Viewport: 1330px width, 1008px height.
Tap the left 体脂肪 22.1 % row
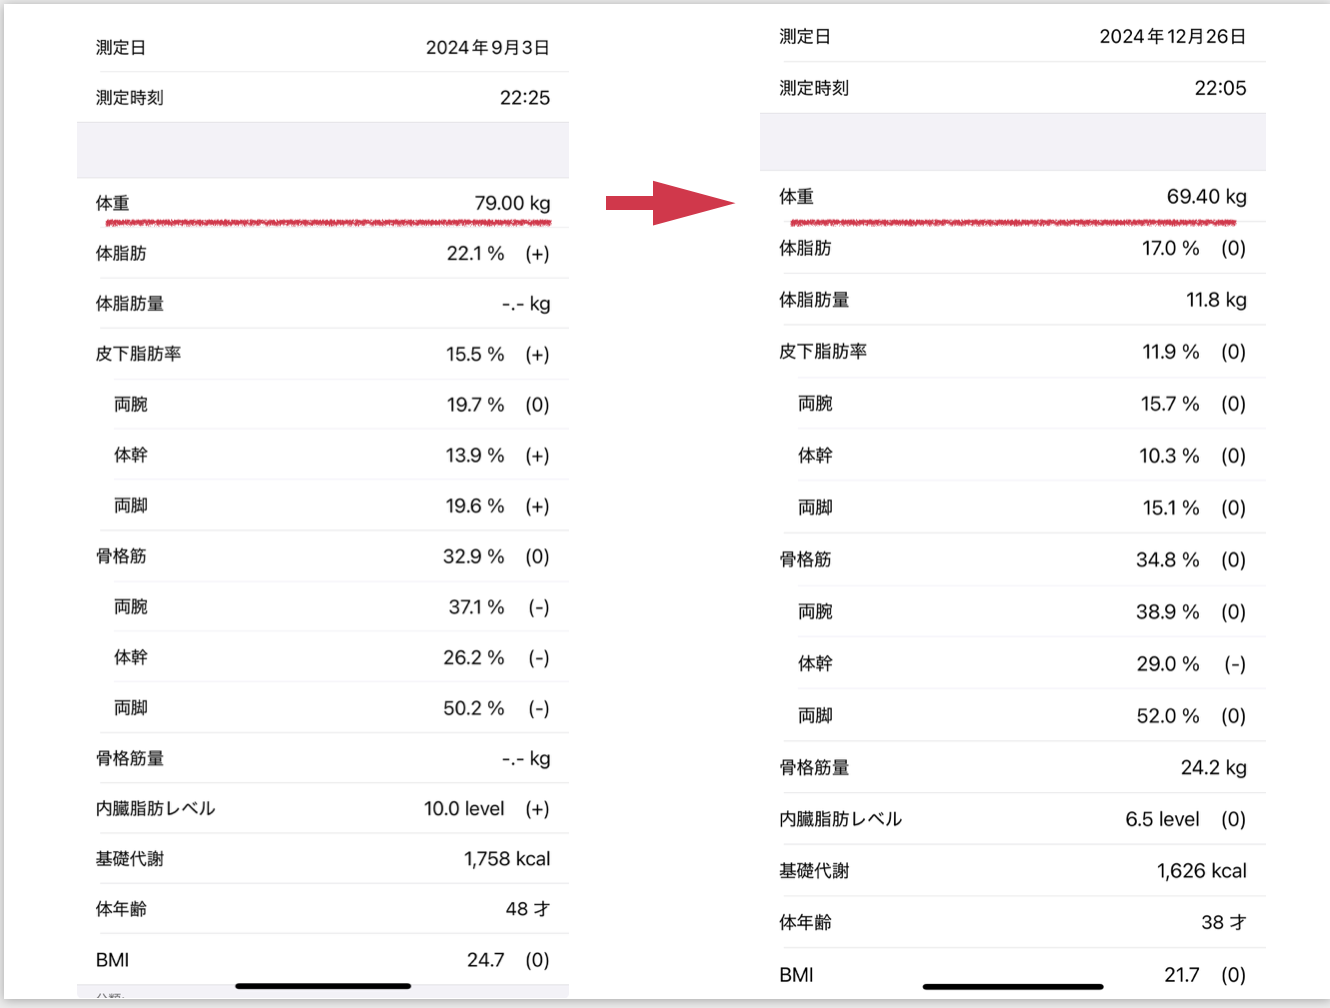323,253
